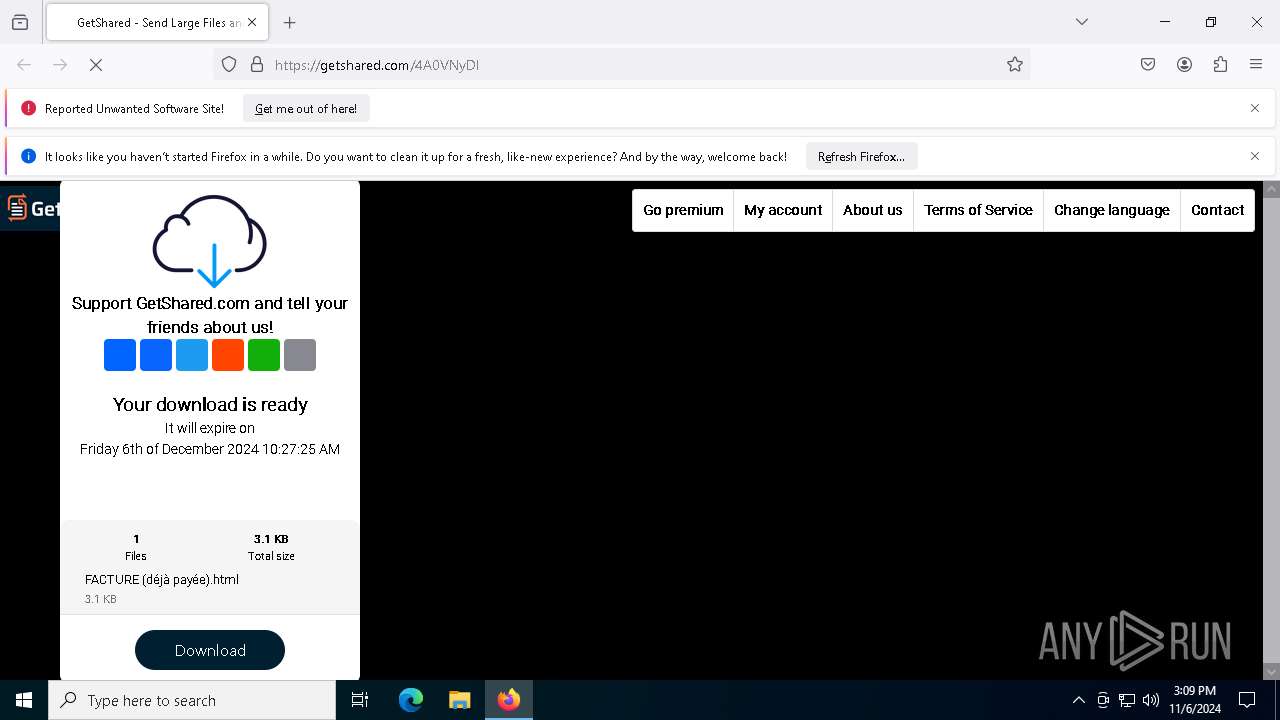
Task: Click the cloud download illustration
Action: pos(210,240)
